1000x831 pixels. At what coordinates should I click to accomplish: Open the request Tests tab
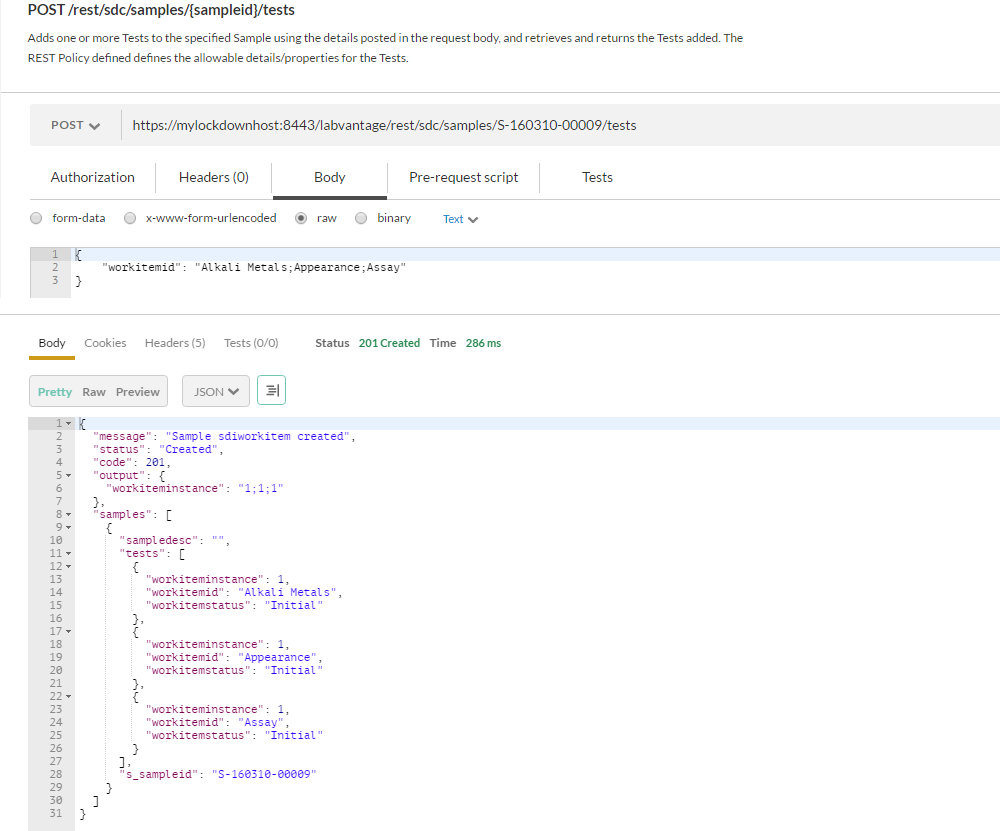click(597, 177)
